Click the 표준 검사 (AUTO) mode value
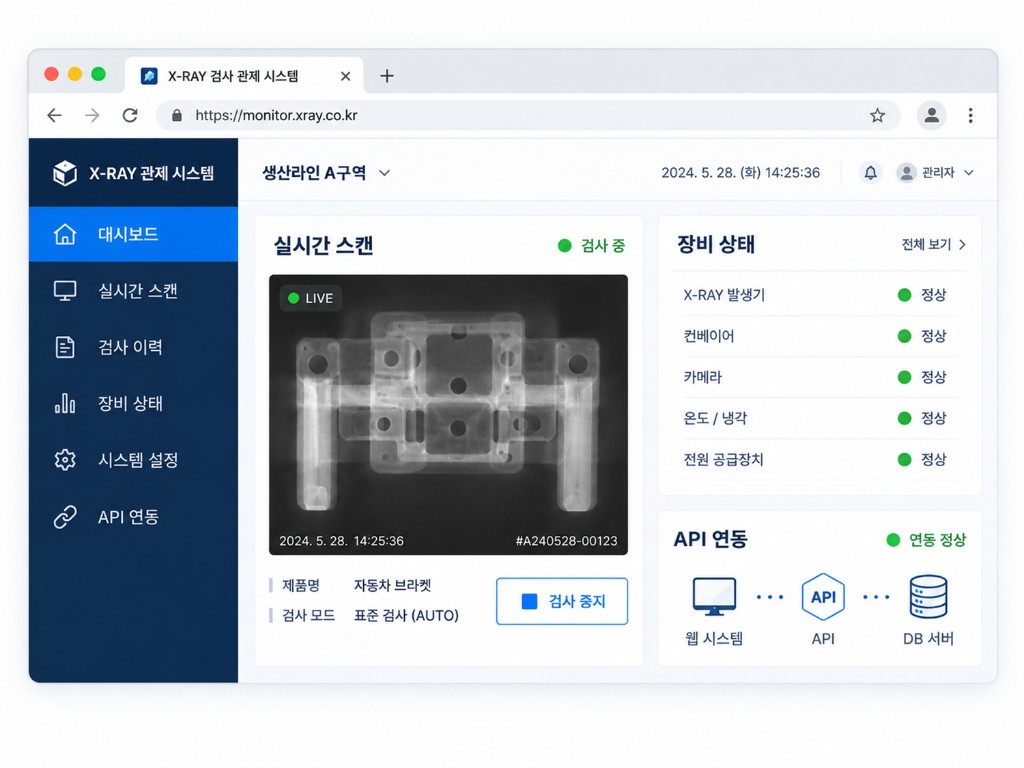The height and width of the screenshot is (768, 1024). pyautogui.click(x=406, y=615)
